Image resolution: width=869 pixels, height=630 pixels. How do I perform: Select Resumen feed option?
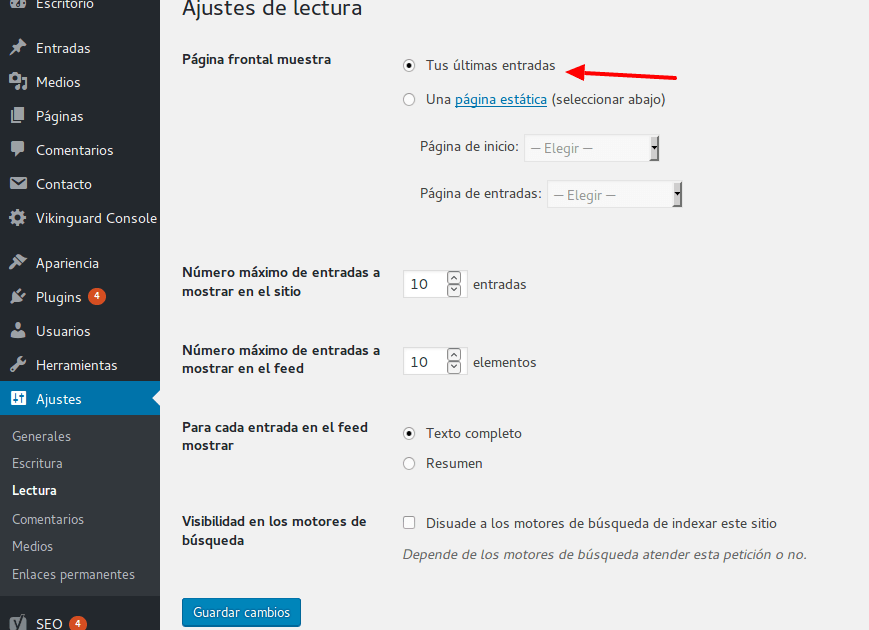point(409,463)
